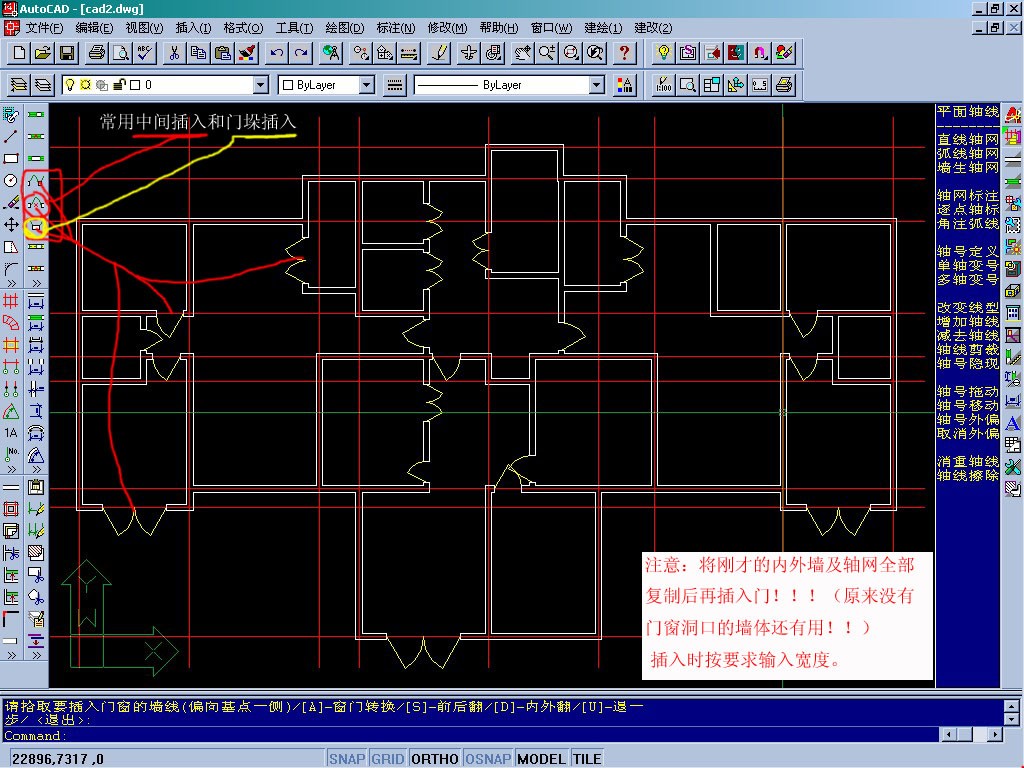1024x768 pixels.
Task: Select the Rectangle drawing tool
Action: (11, 159)
